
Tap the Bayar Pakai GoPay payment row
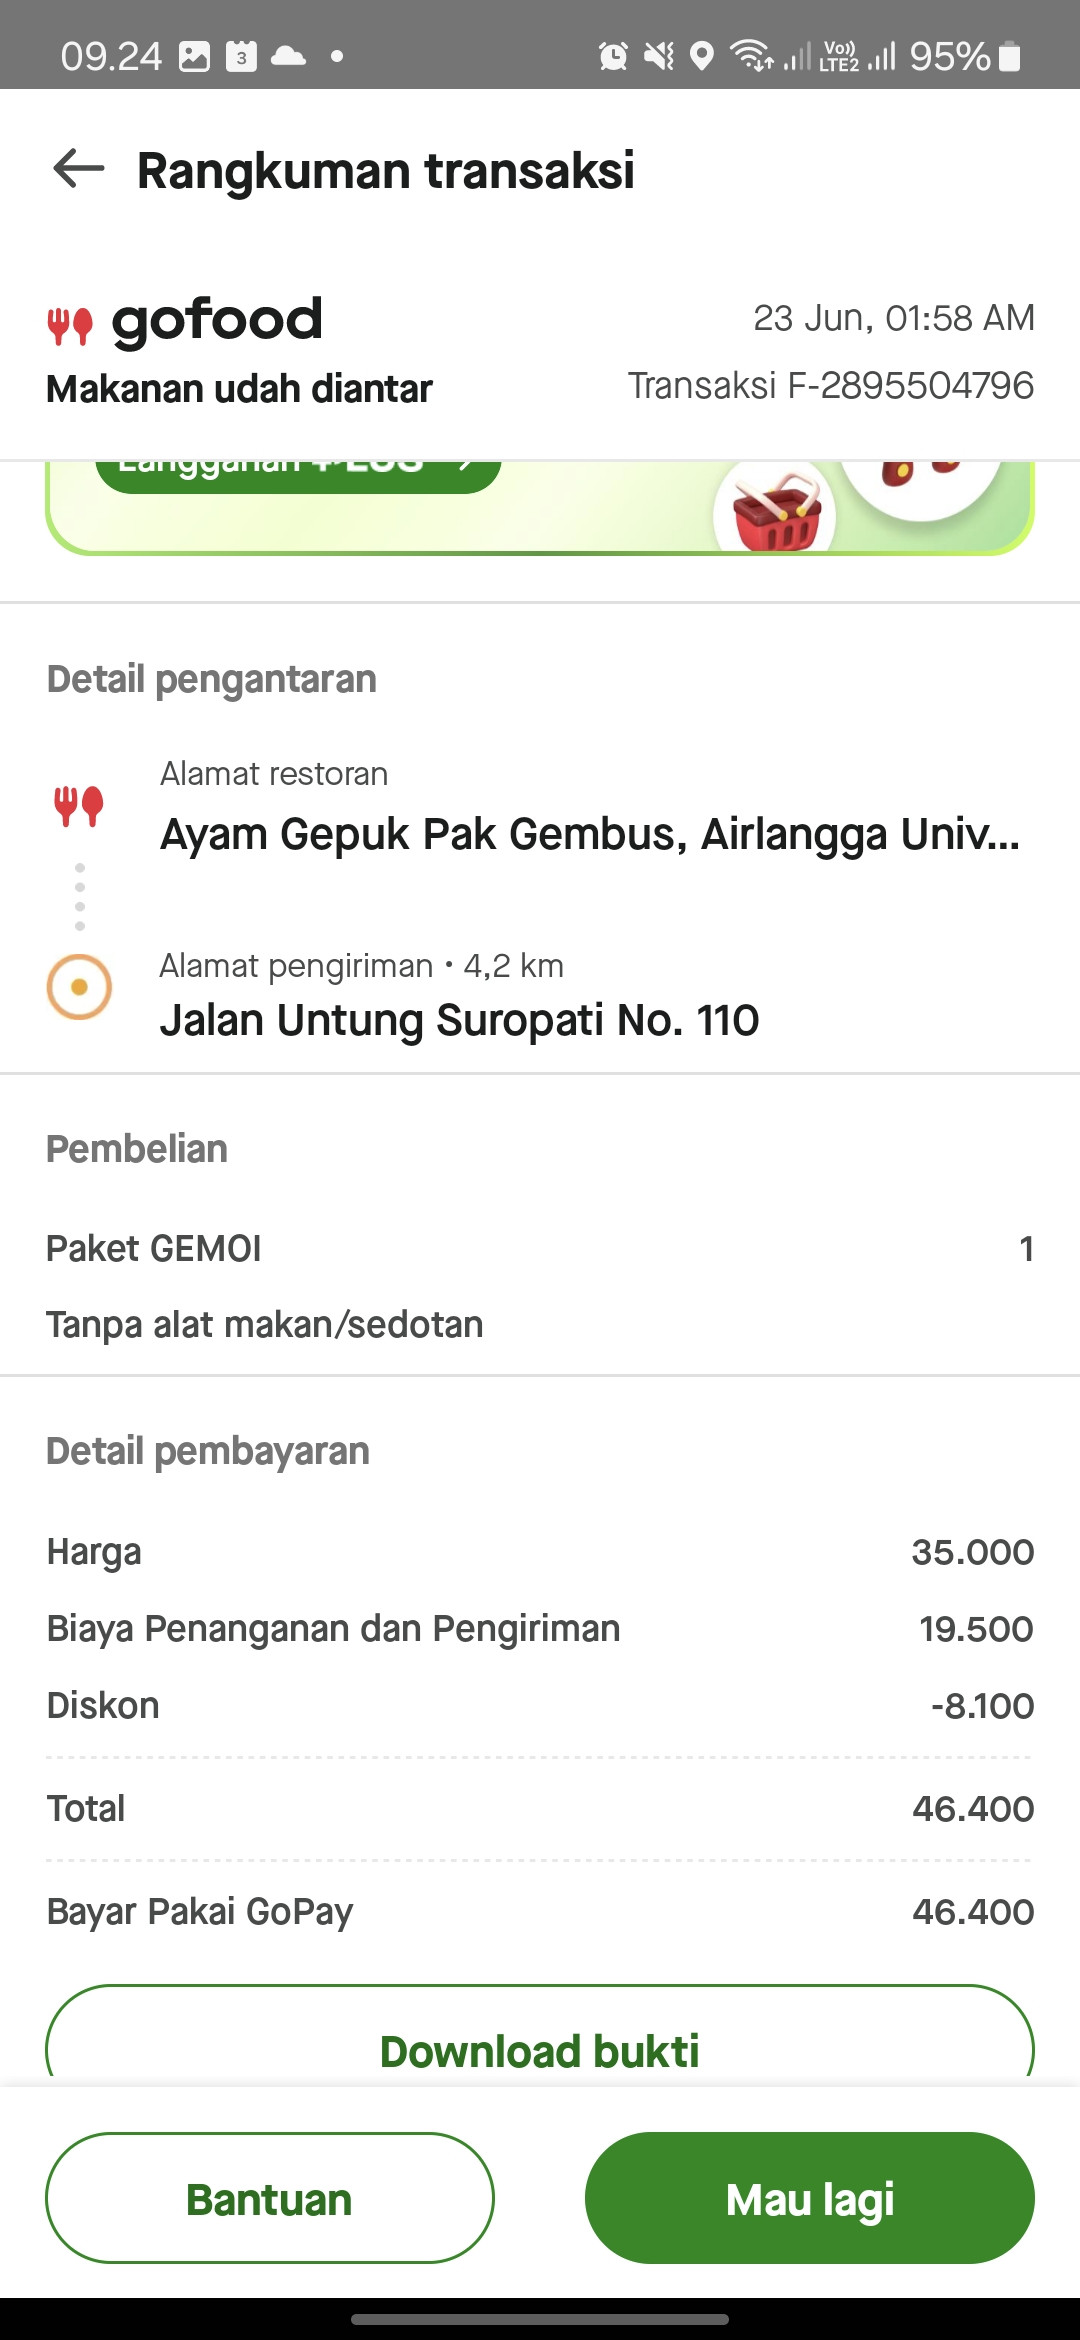[540, 1912]
